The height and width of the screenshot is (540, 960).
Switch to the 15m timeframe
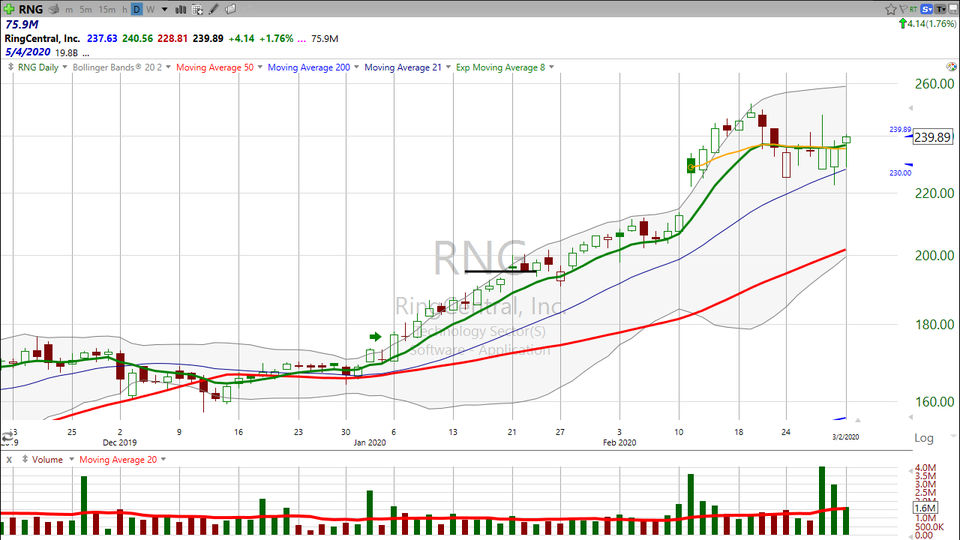click(107, 10)
